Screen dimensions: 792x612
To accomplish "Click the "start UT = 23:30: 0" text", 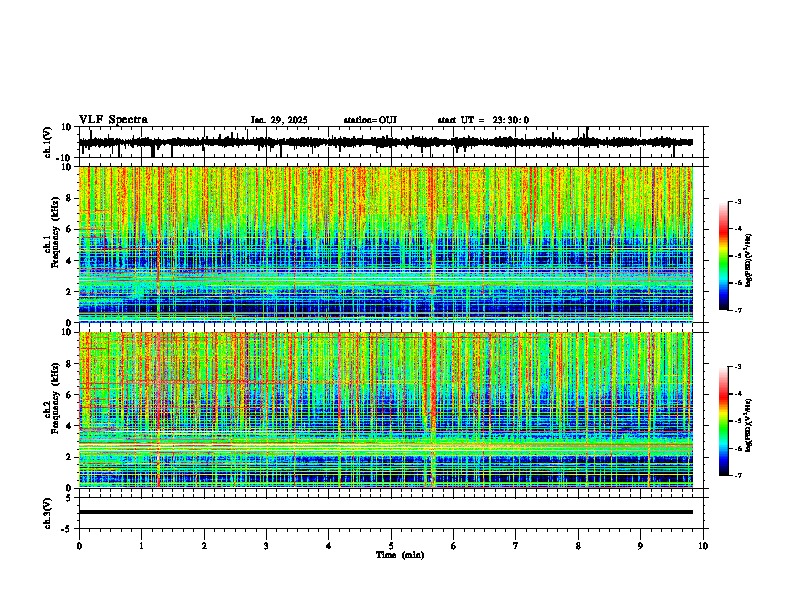I will (483, 120).
